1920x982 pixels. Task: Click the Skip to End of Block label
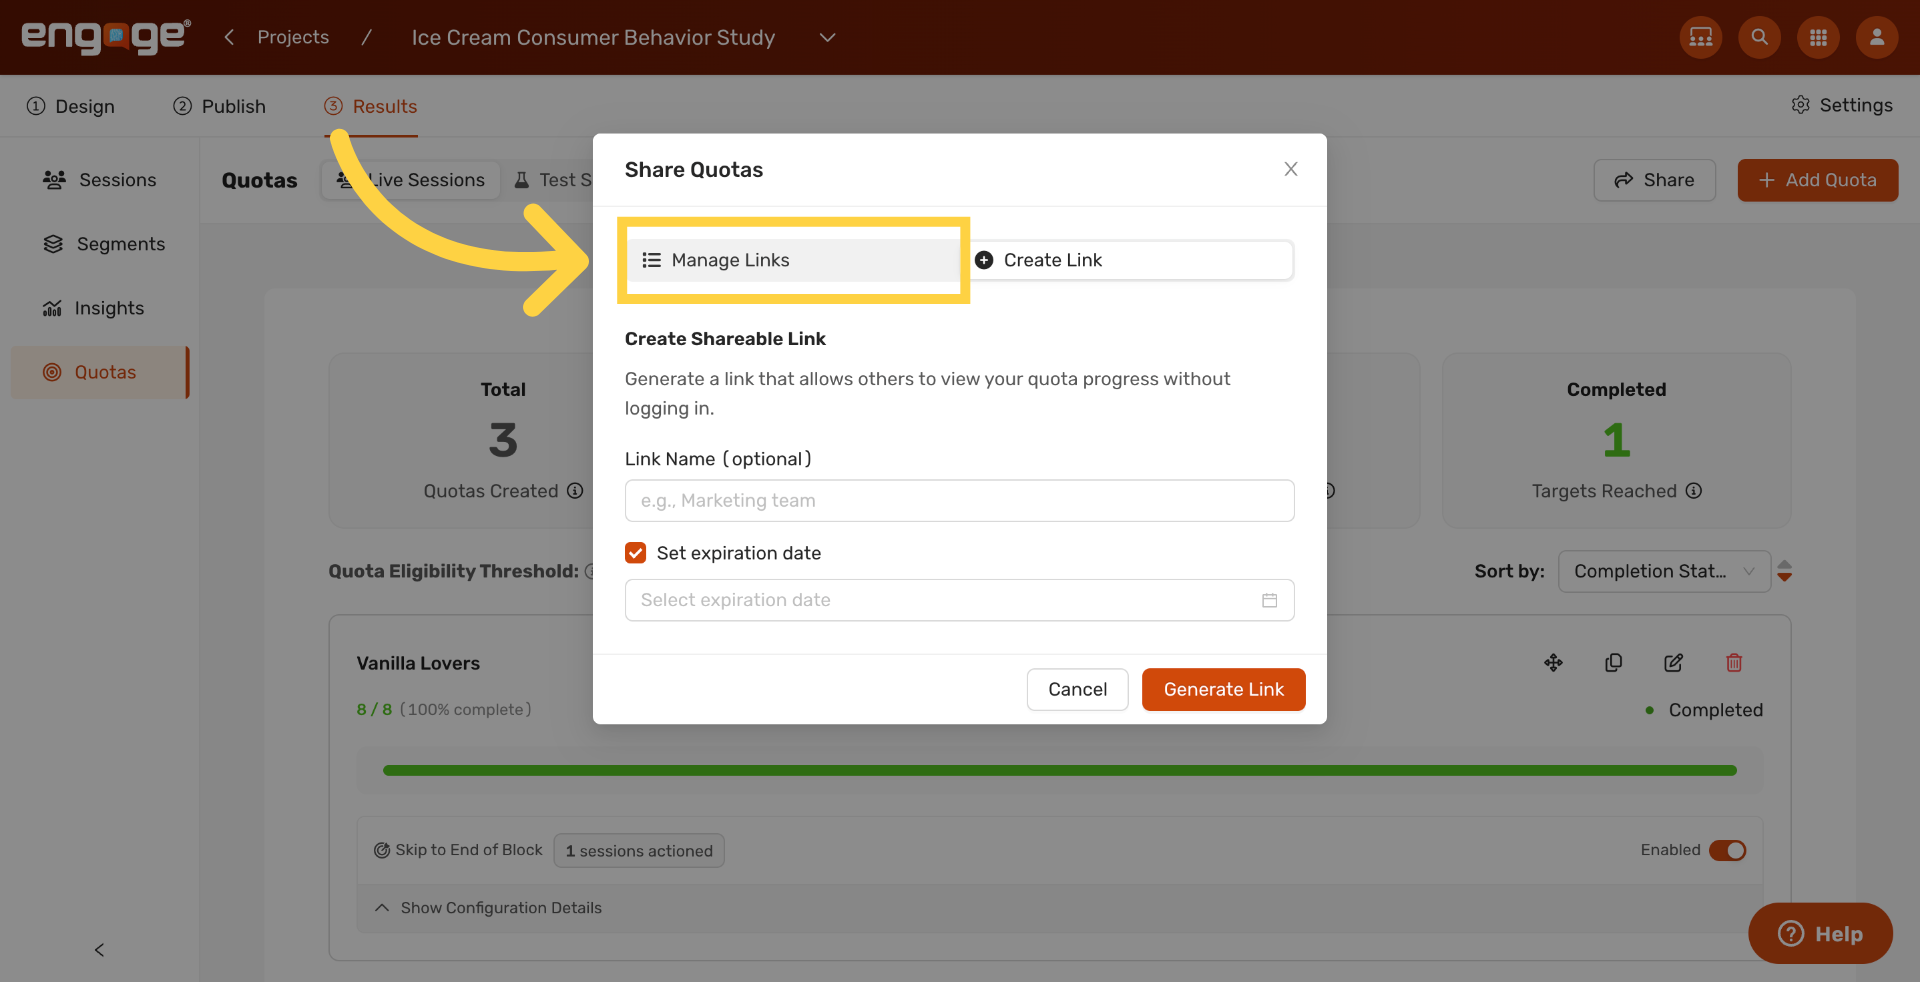pos(469,850)
